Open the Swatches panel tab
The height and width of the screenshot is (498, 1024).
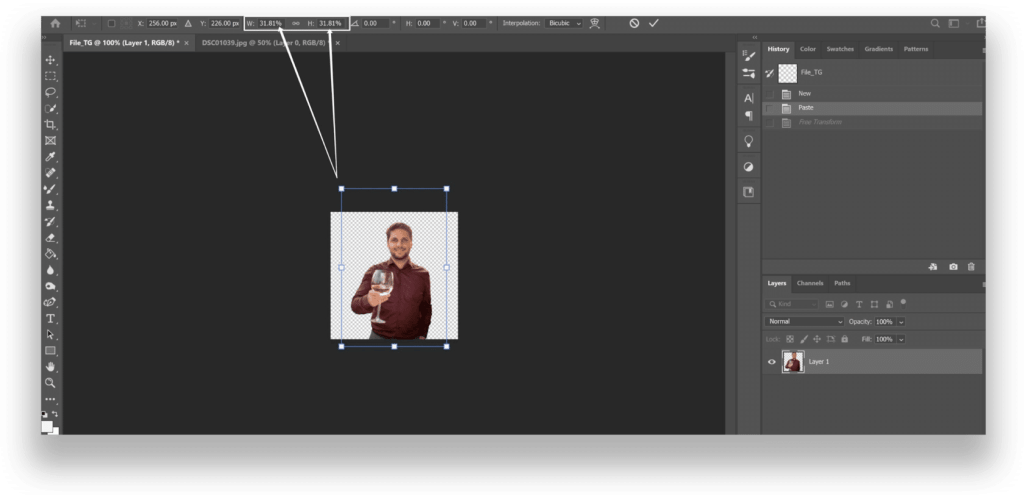(x=840, y=49)
